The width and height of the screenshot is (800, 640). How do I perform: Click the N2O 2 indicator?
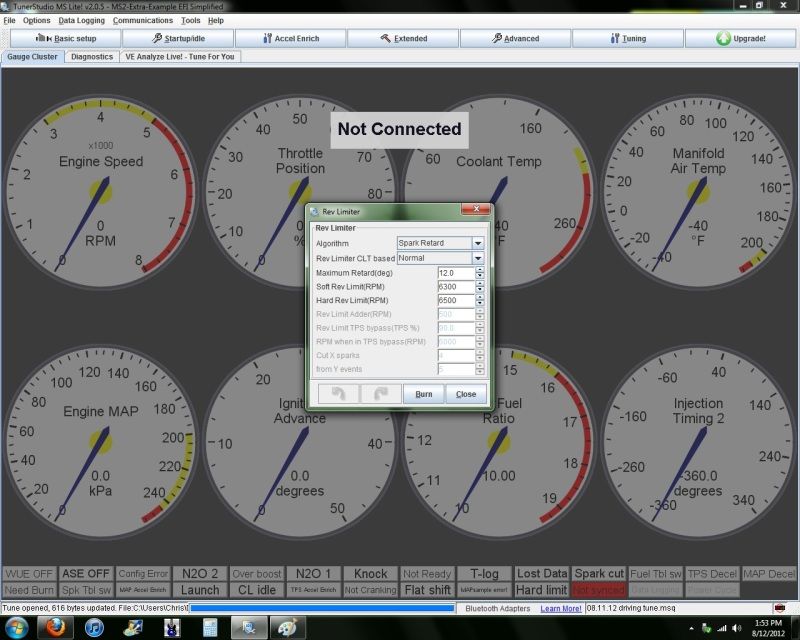coord(200,574)
